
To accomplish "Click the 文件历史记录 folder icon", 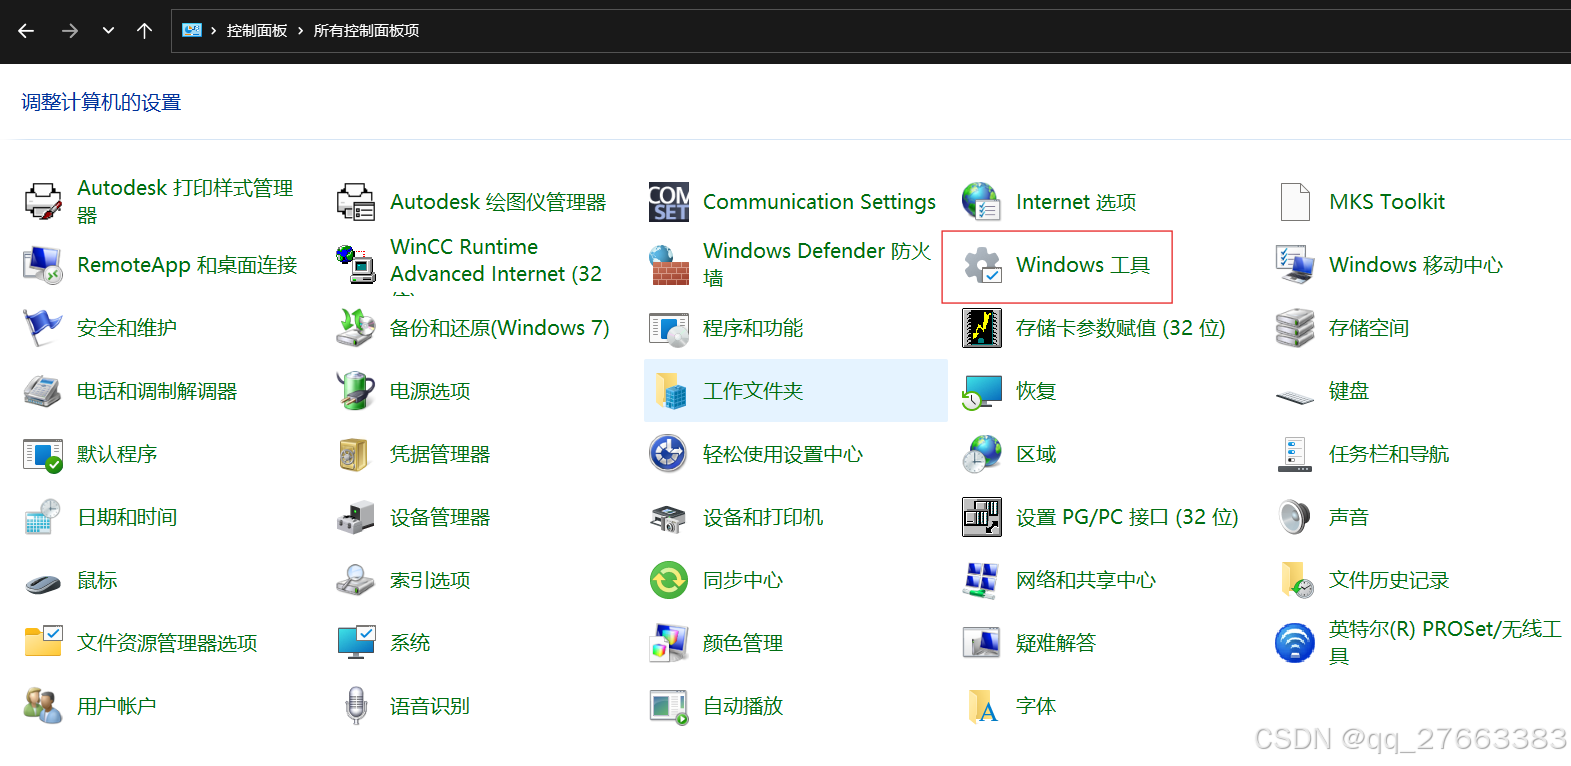I will pos(1295,580).
